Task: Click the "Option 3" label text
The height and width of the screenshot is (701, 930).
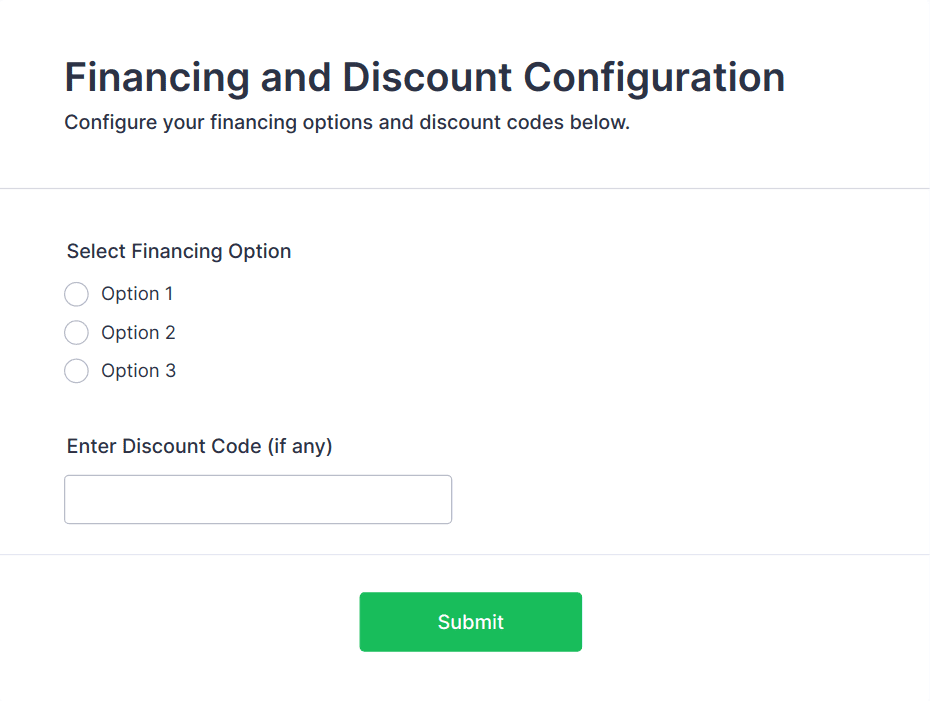Action: (x=138, y=371)
